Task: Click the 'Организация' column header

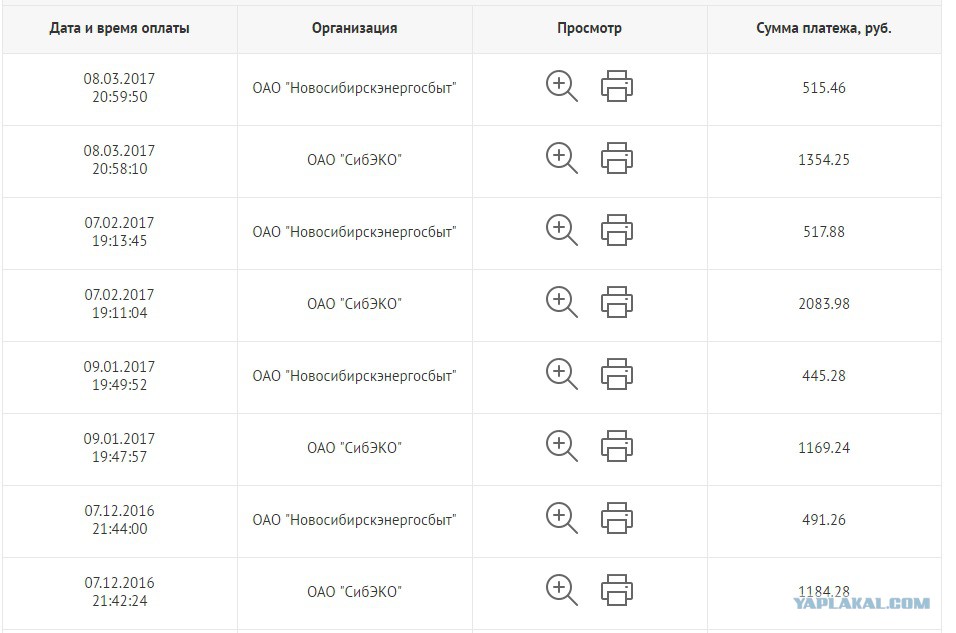Action: point(354,28)
